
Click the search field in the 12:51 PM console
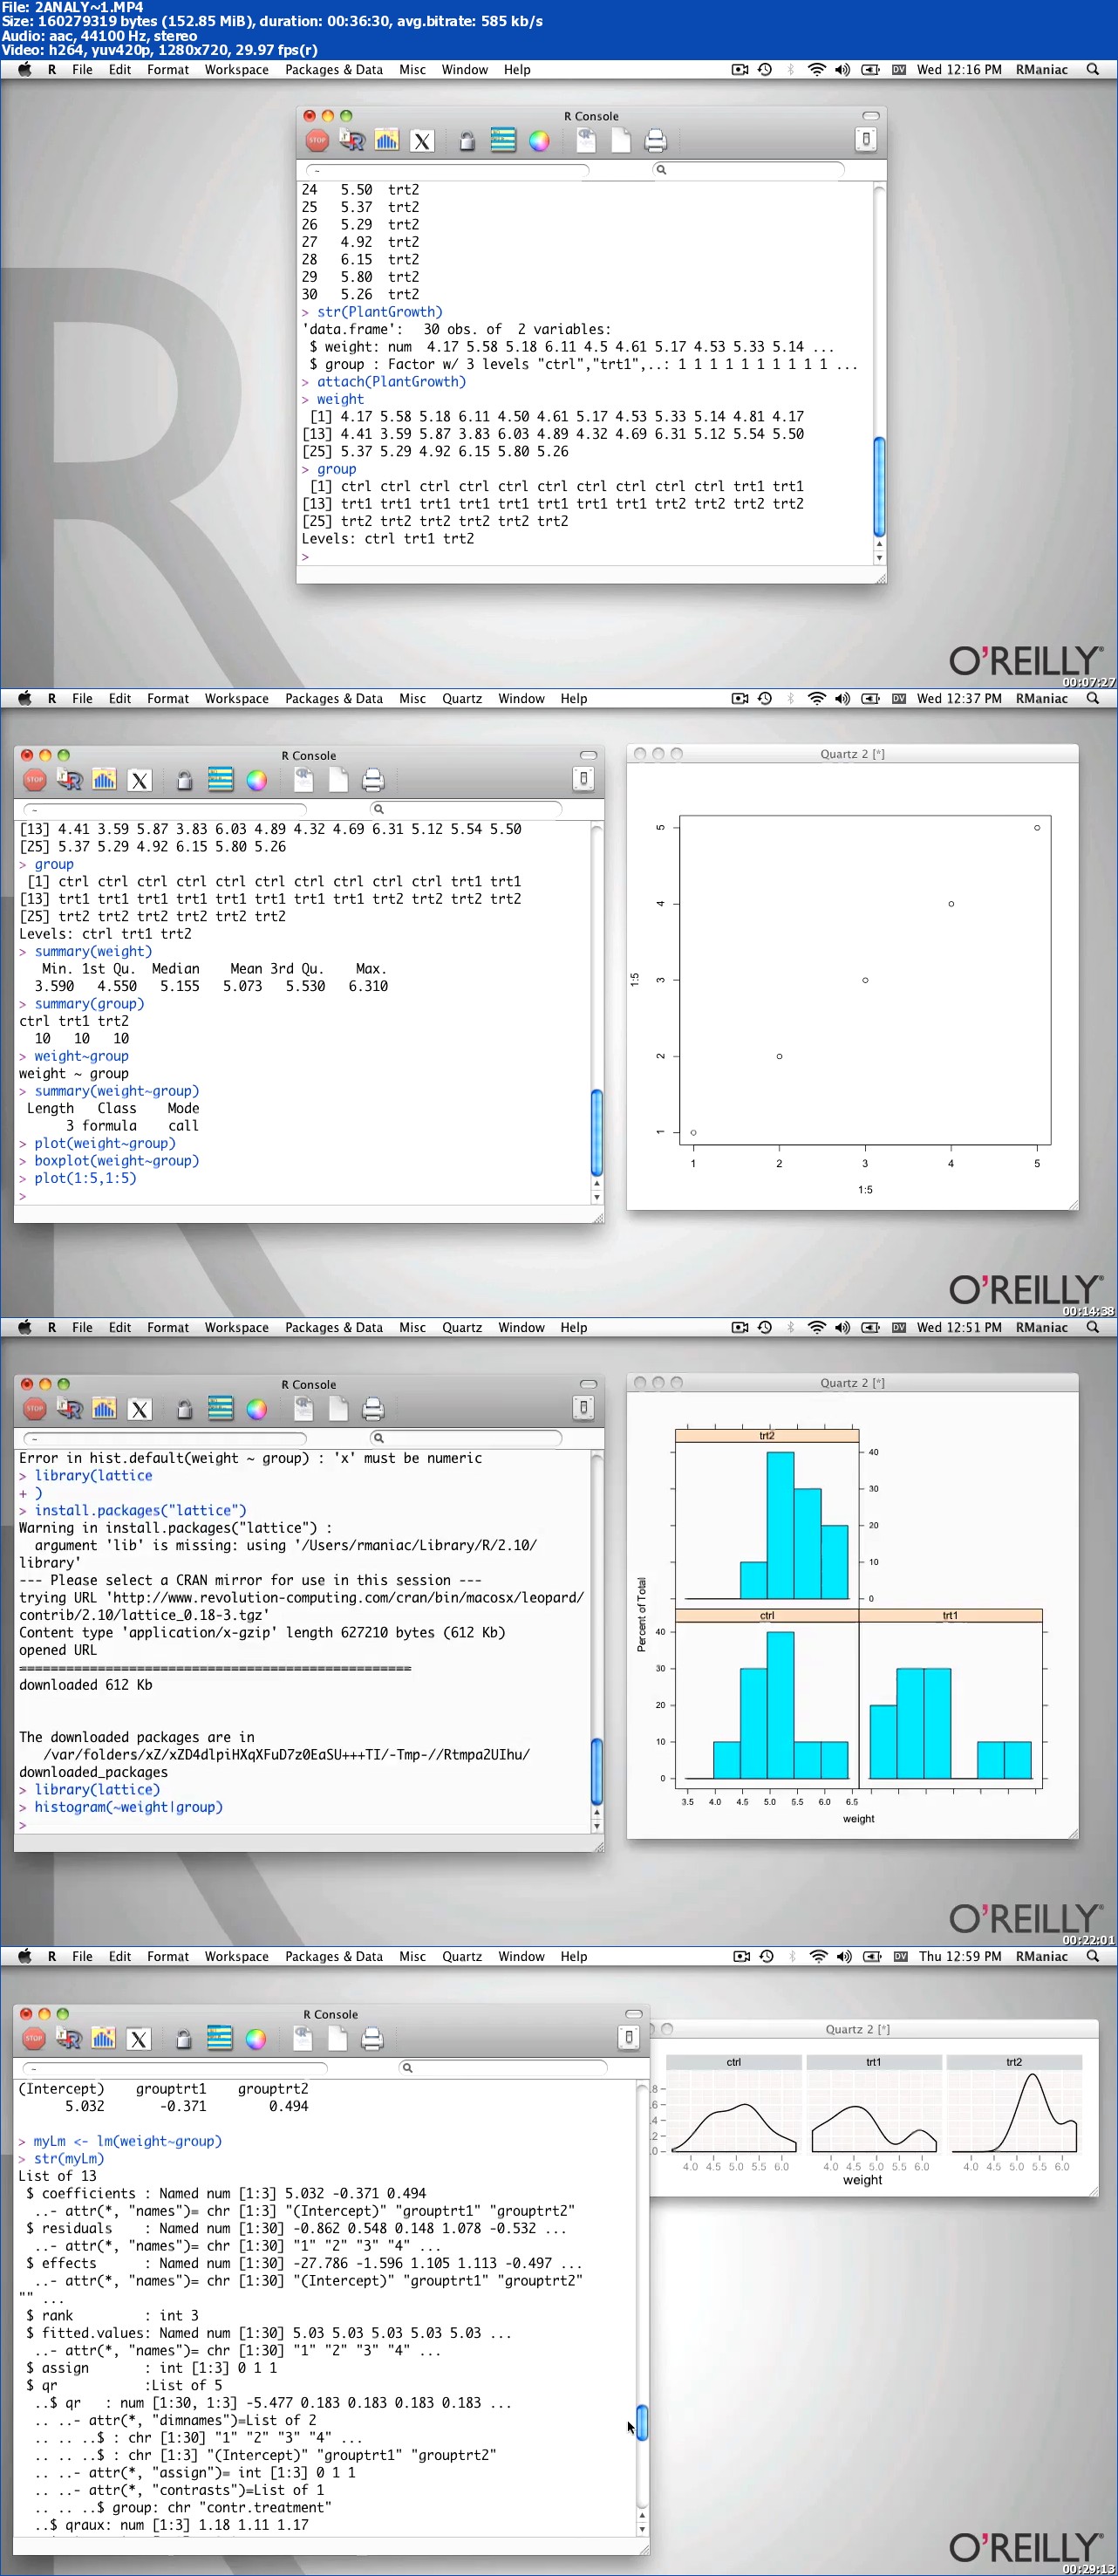(x=466, y=1438)
